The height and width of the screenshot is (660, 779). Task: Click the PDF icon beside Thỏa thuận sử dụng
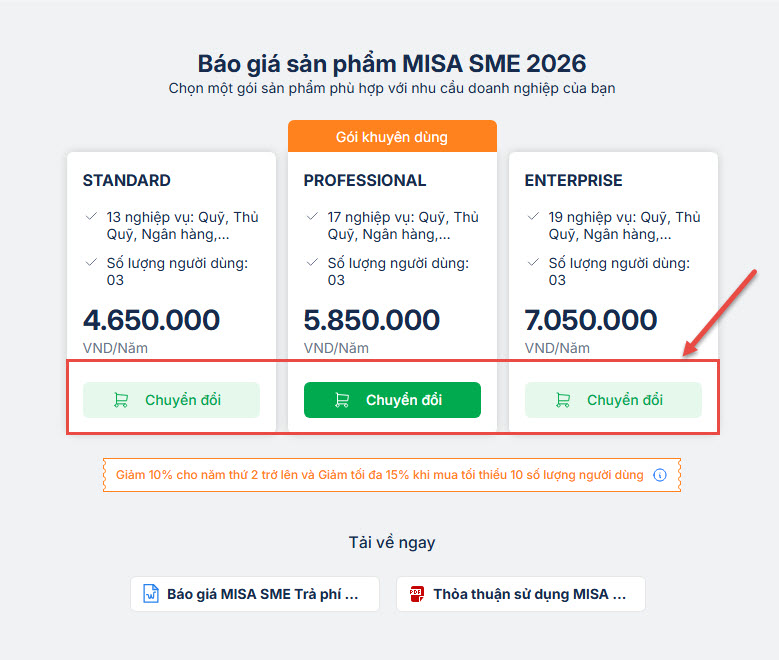pos(417,594)
